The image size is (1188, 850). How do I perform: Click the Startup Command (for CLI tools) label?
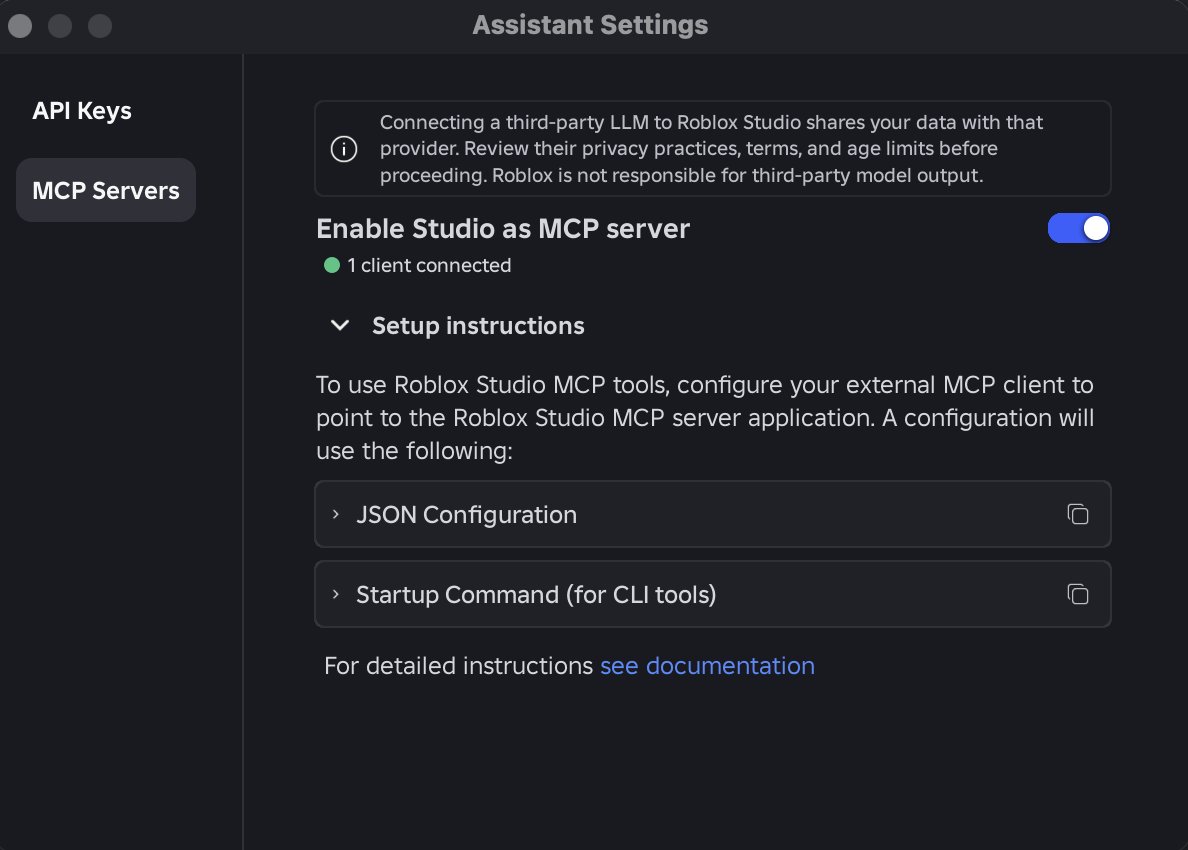tap(536, 594)
